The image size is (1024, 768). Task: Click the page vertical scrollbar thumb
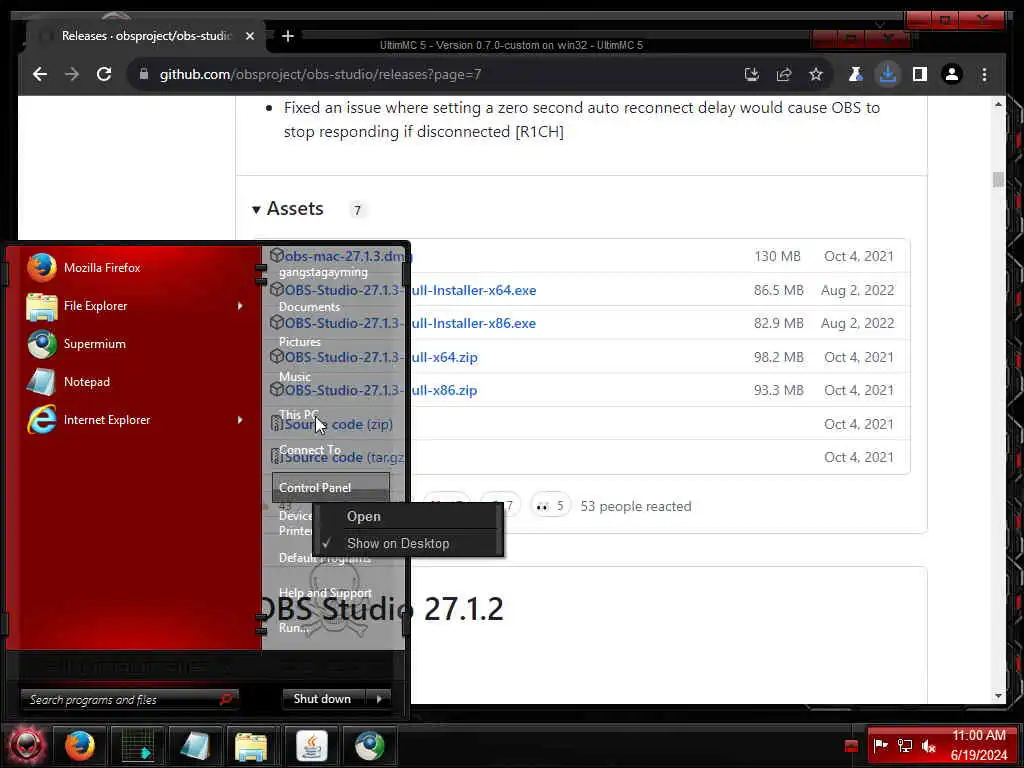pyautogui.click(x=998, y=179)
